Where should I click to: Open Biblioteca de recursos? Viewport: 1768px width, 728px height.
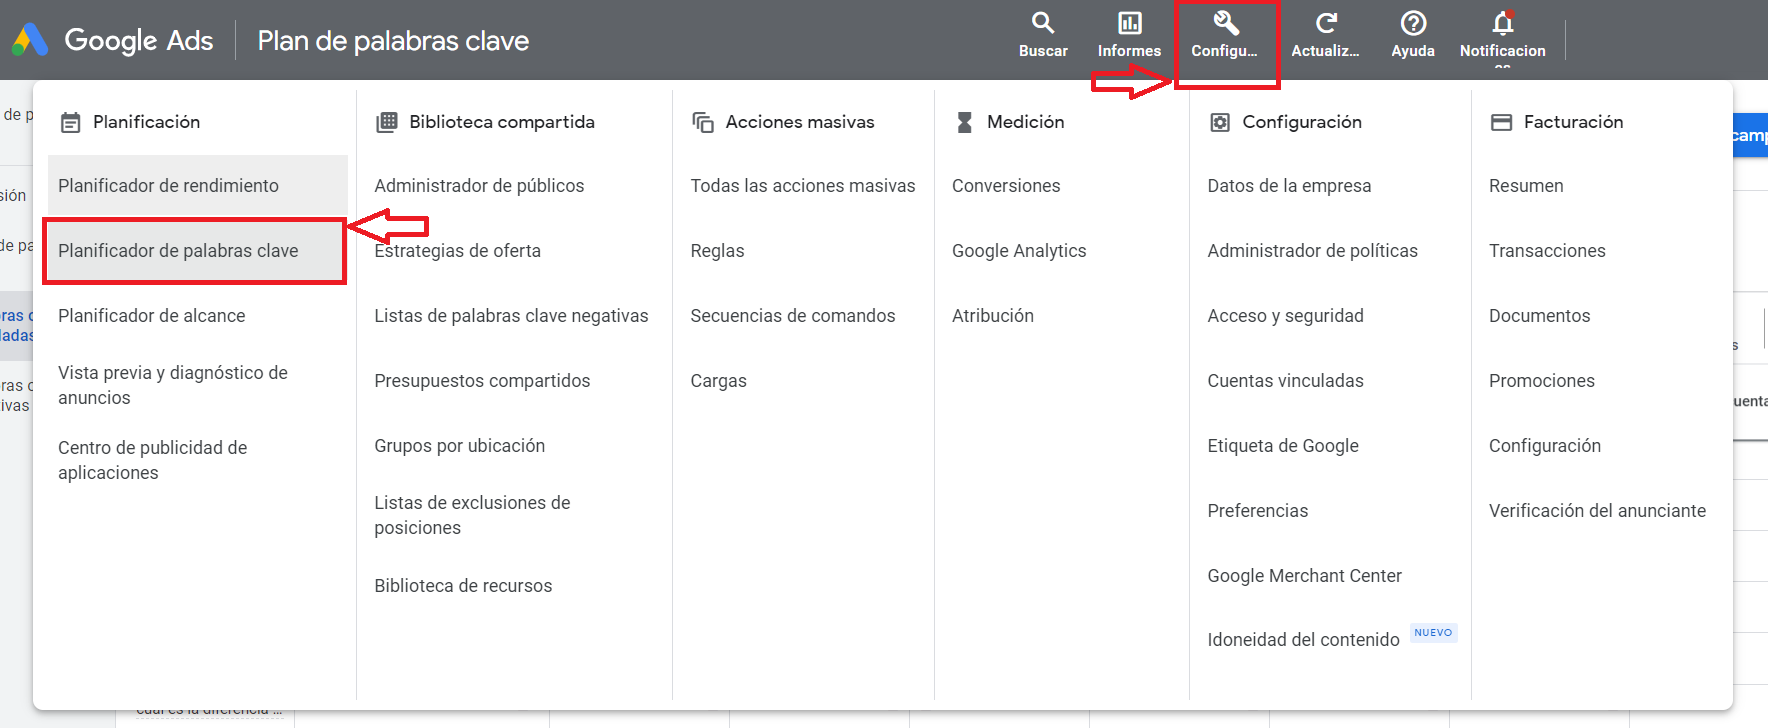463,586
